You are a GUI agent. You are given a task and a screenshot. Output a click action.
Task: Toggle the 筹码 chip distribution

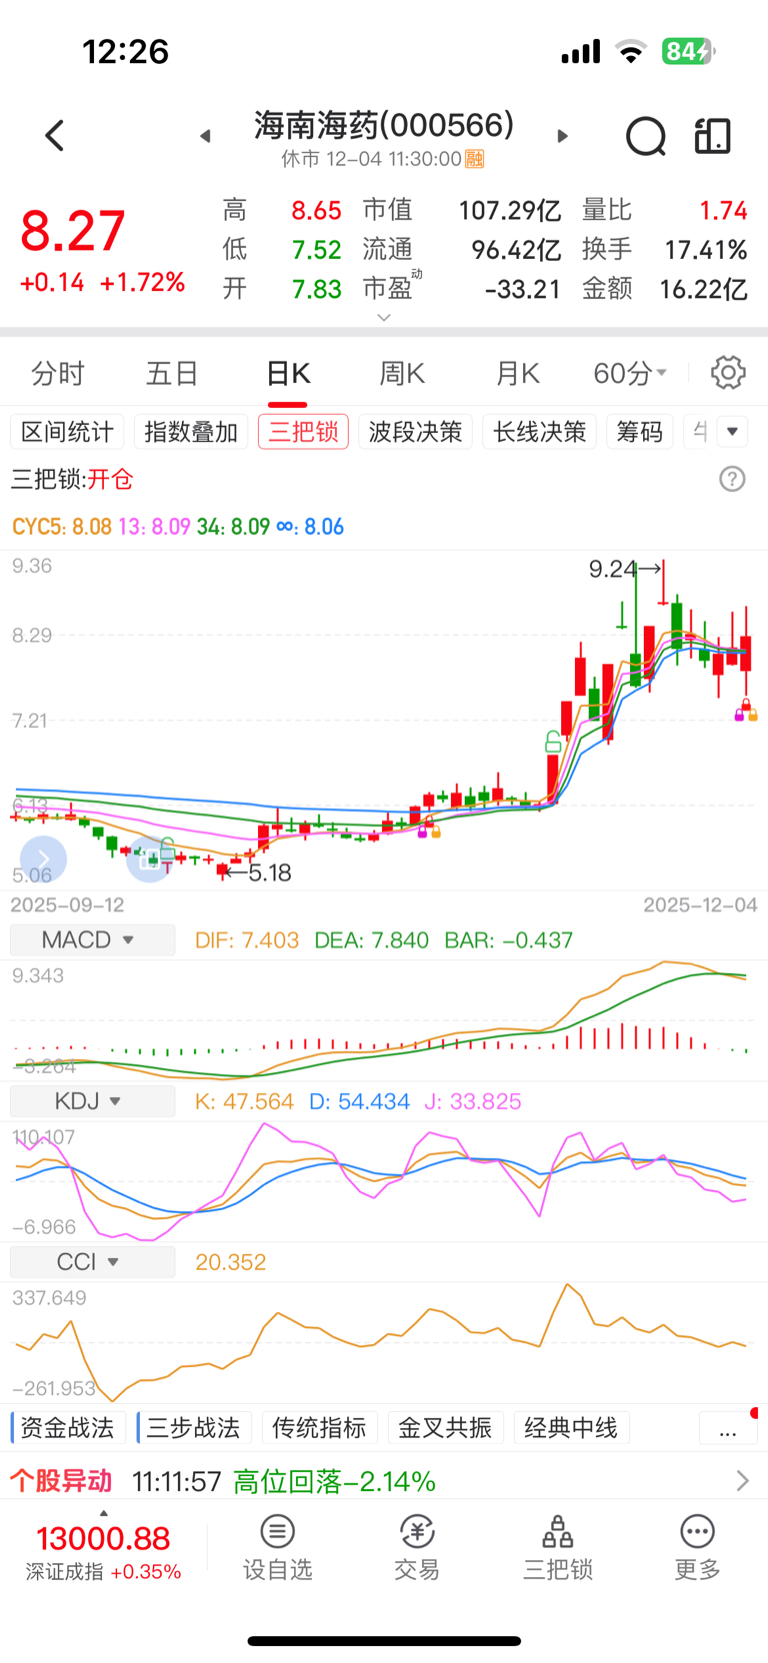tap(640, 432)
